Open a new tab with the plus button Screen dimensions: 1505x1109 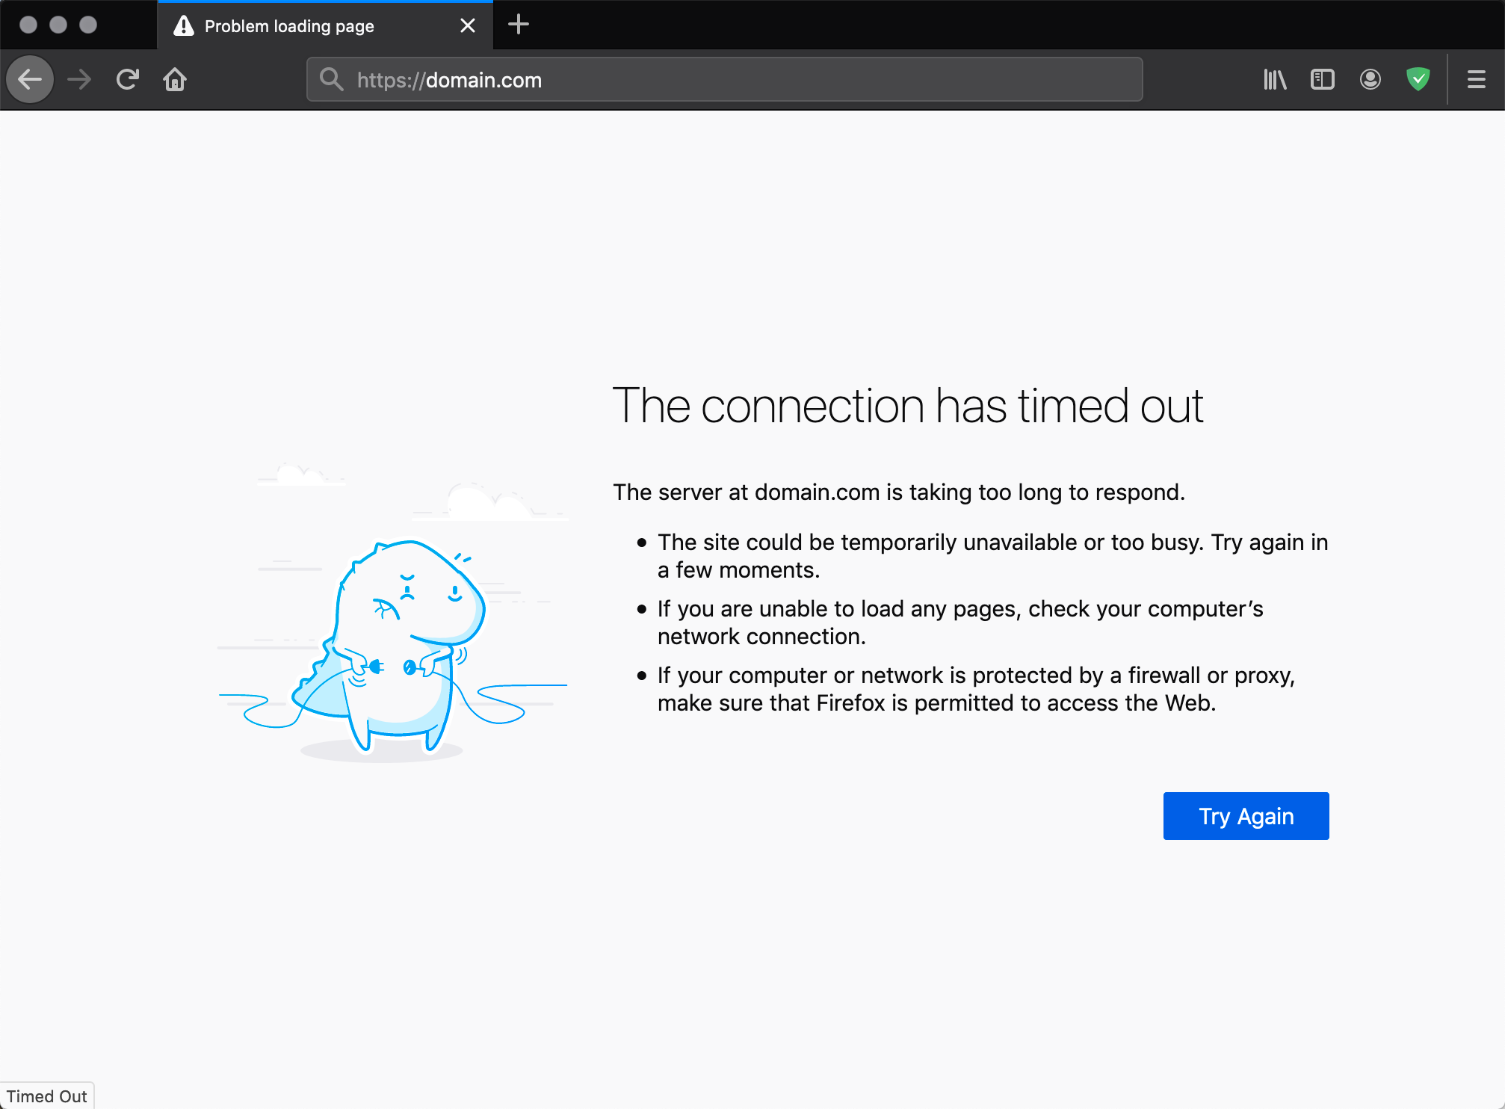518,25
